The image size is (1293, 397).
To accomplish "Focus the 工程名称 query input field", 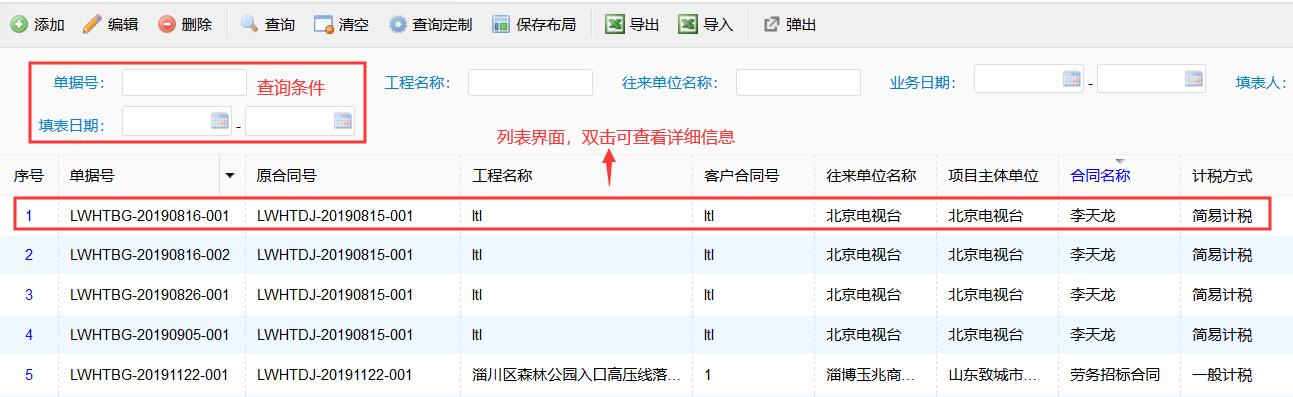I will point(530,82).
